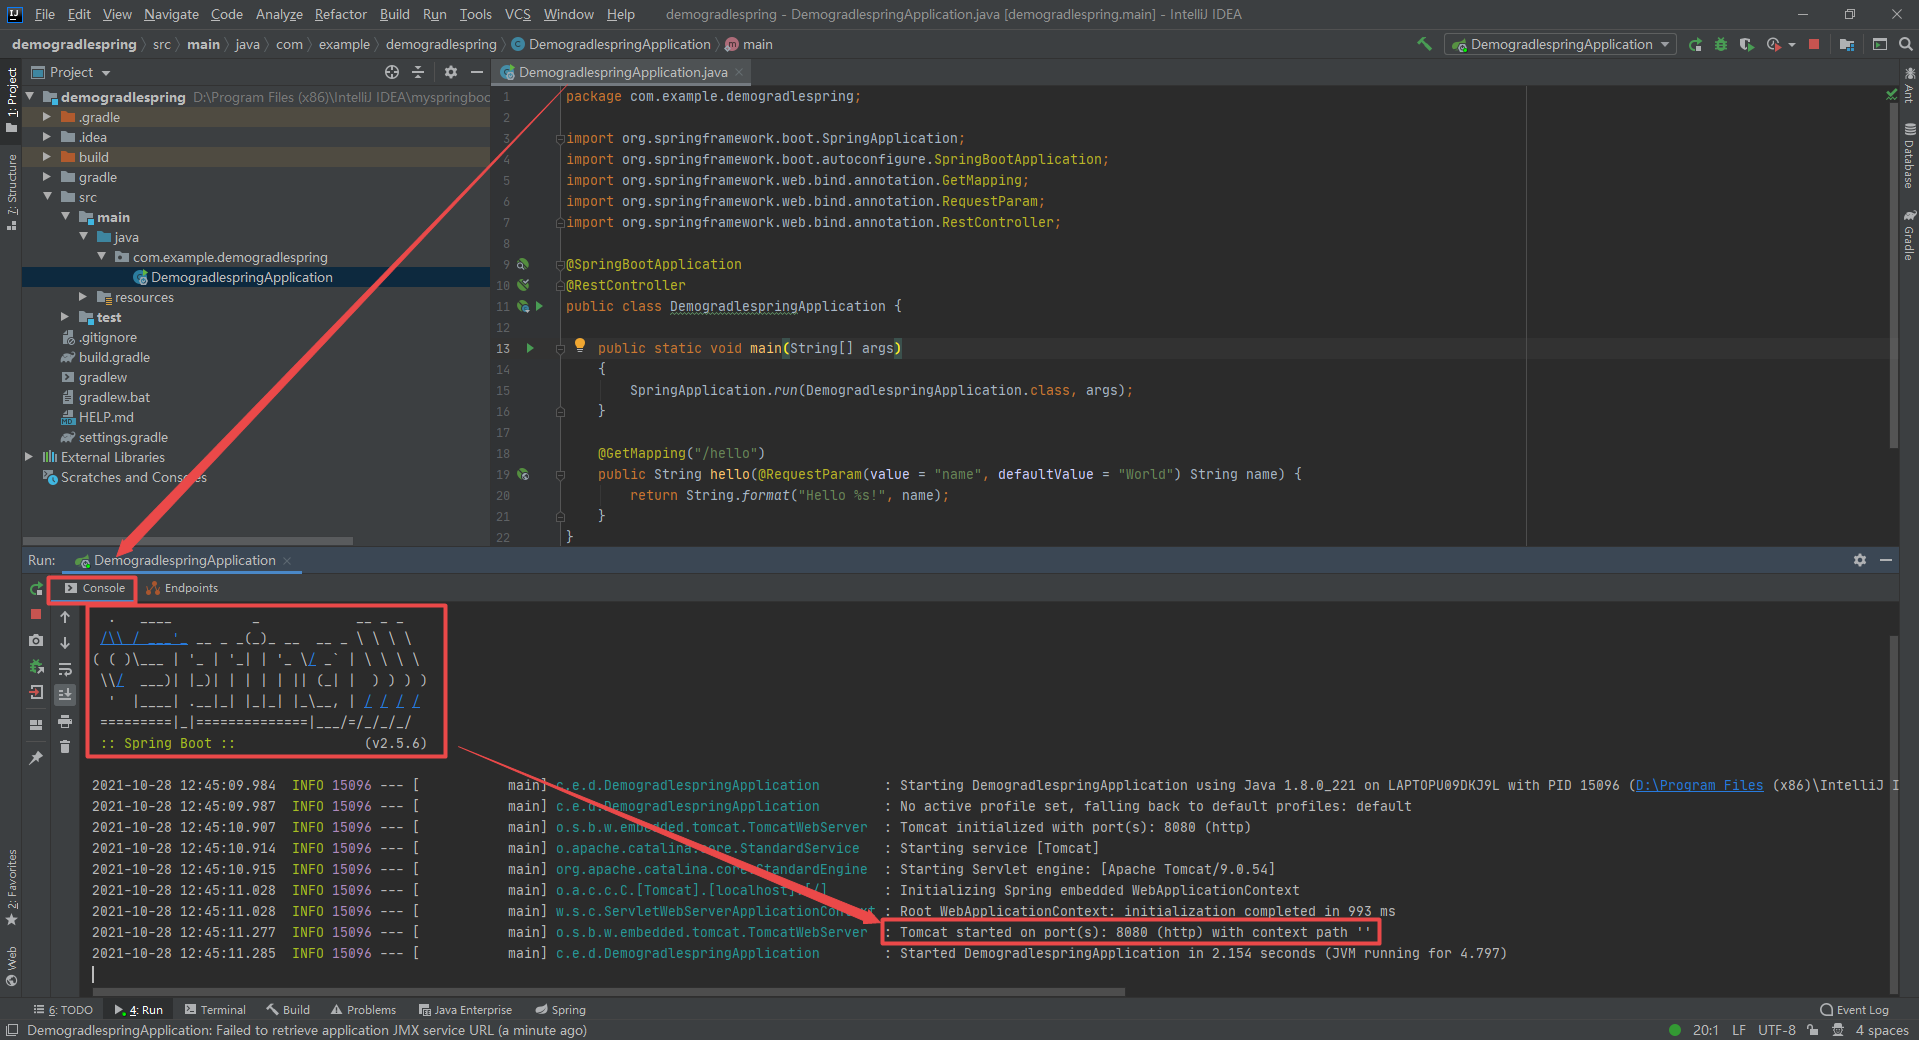Jump up the stack trace arrow
The height and width of the screenshot is (1040, 1919).
[x=65, y=617]
